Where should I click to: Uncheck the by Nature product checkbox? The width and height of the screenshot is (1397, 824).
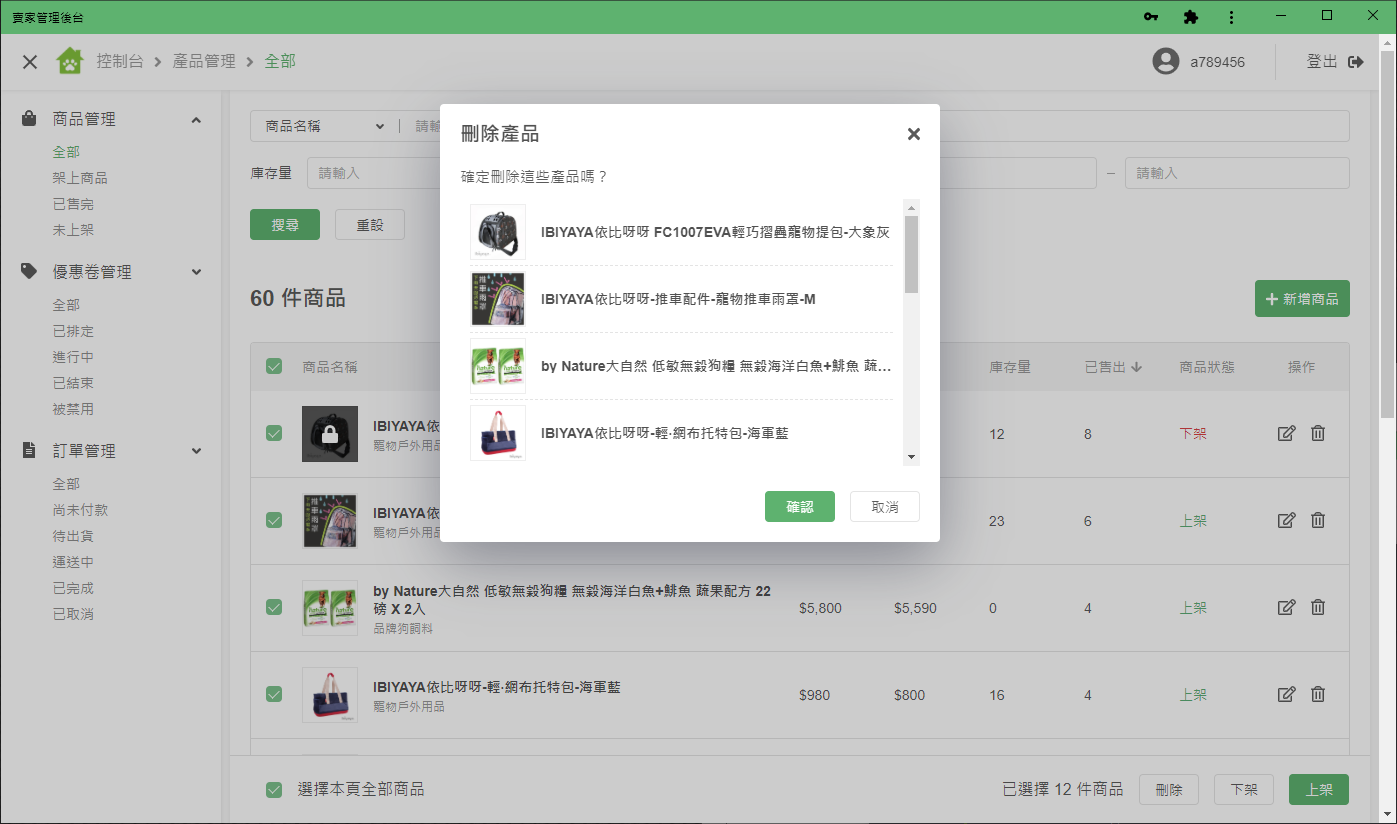pos(274,607)
